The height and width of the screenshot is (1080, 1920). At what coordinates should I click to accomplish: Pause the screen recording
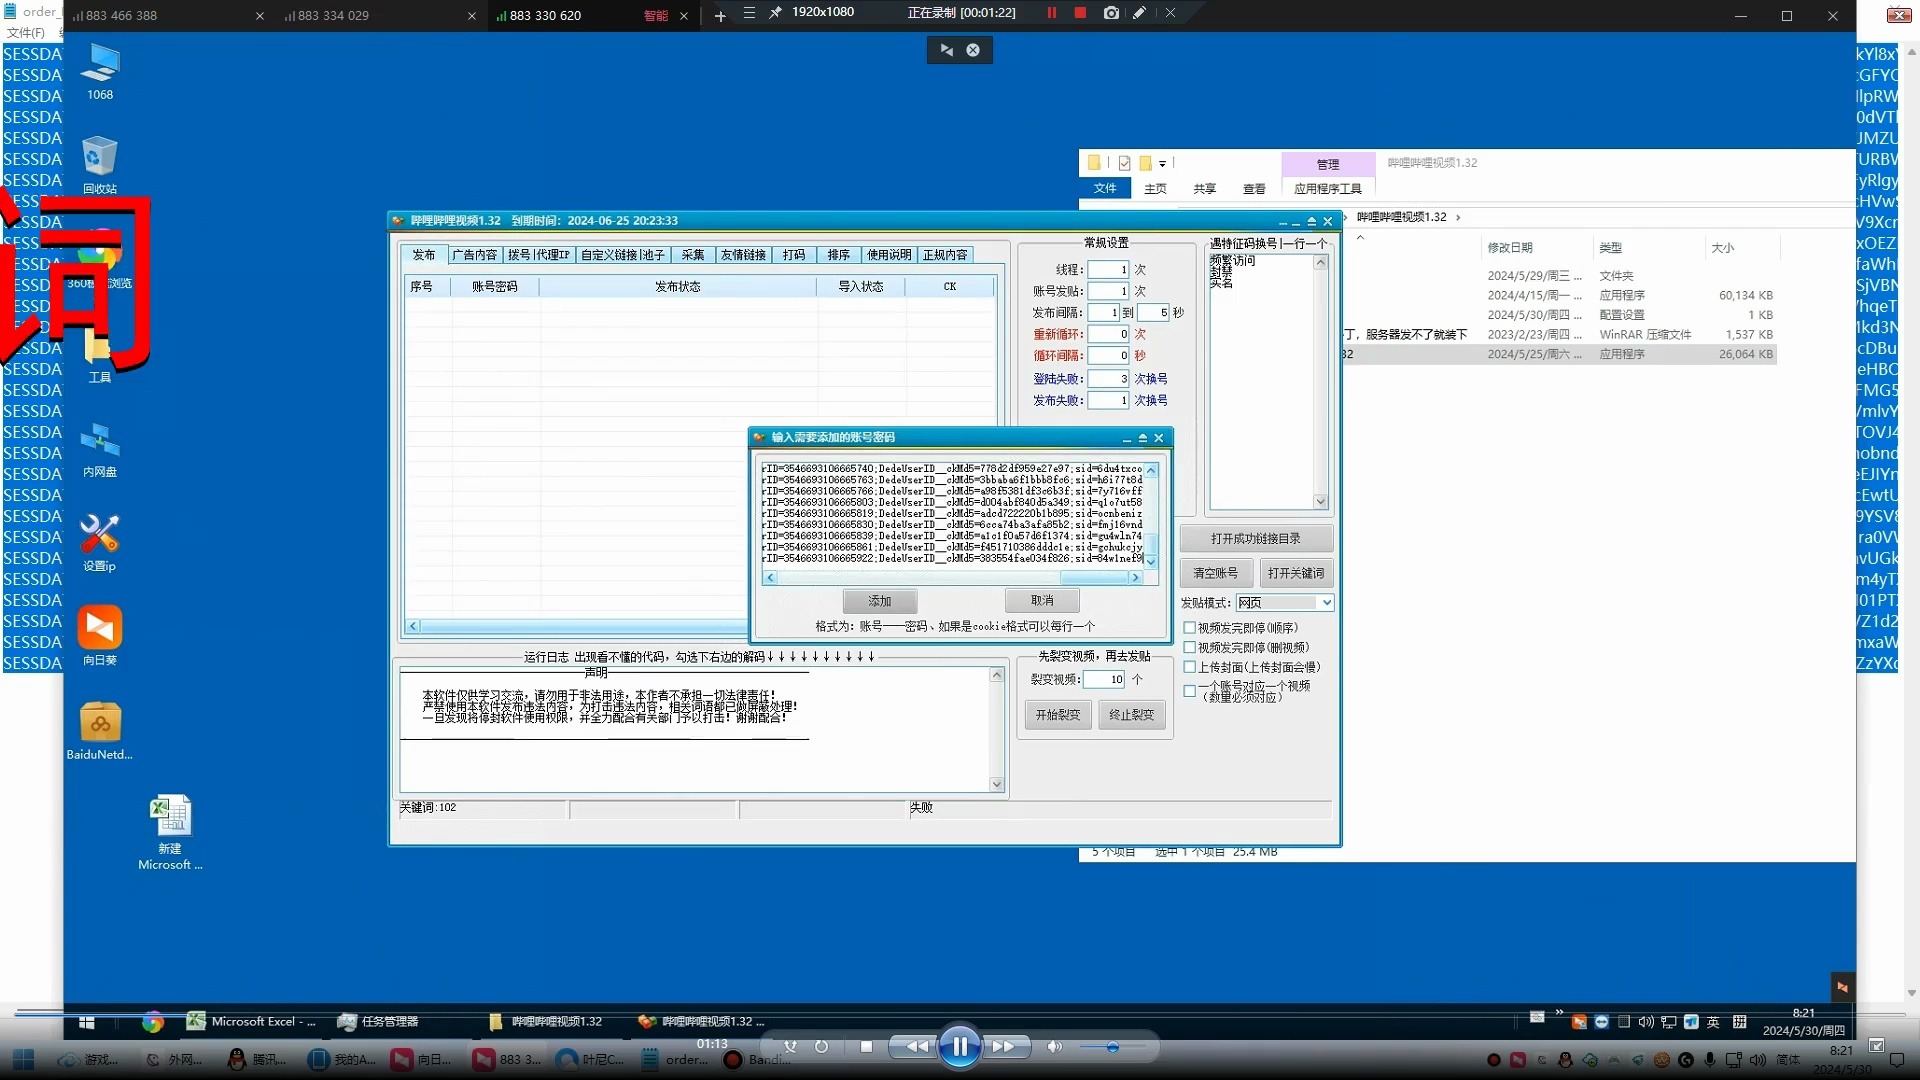pyautogui.click(x=1051, y=13)
